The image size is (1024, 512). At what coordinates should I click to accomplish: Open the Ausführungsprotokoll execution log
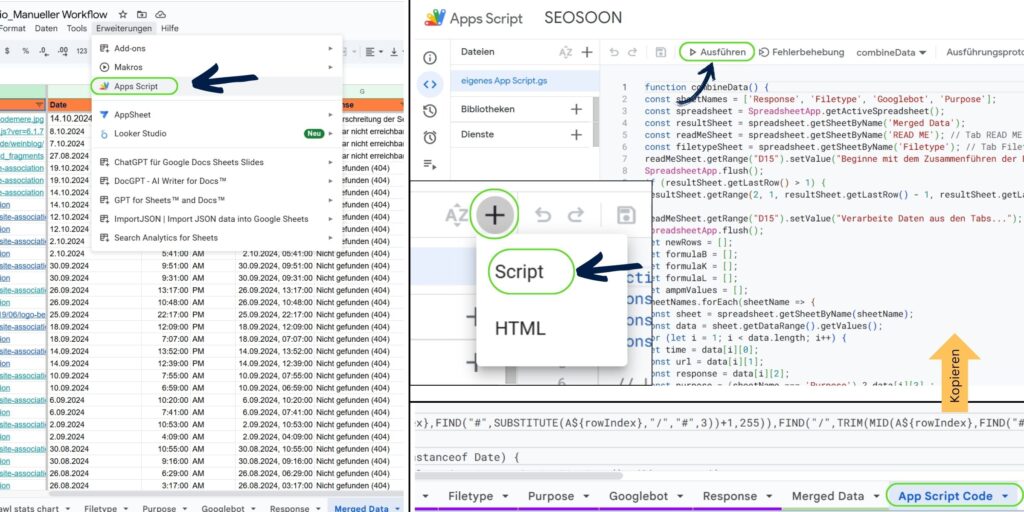coord(985,52)
